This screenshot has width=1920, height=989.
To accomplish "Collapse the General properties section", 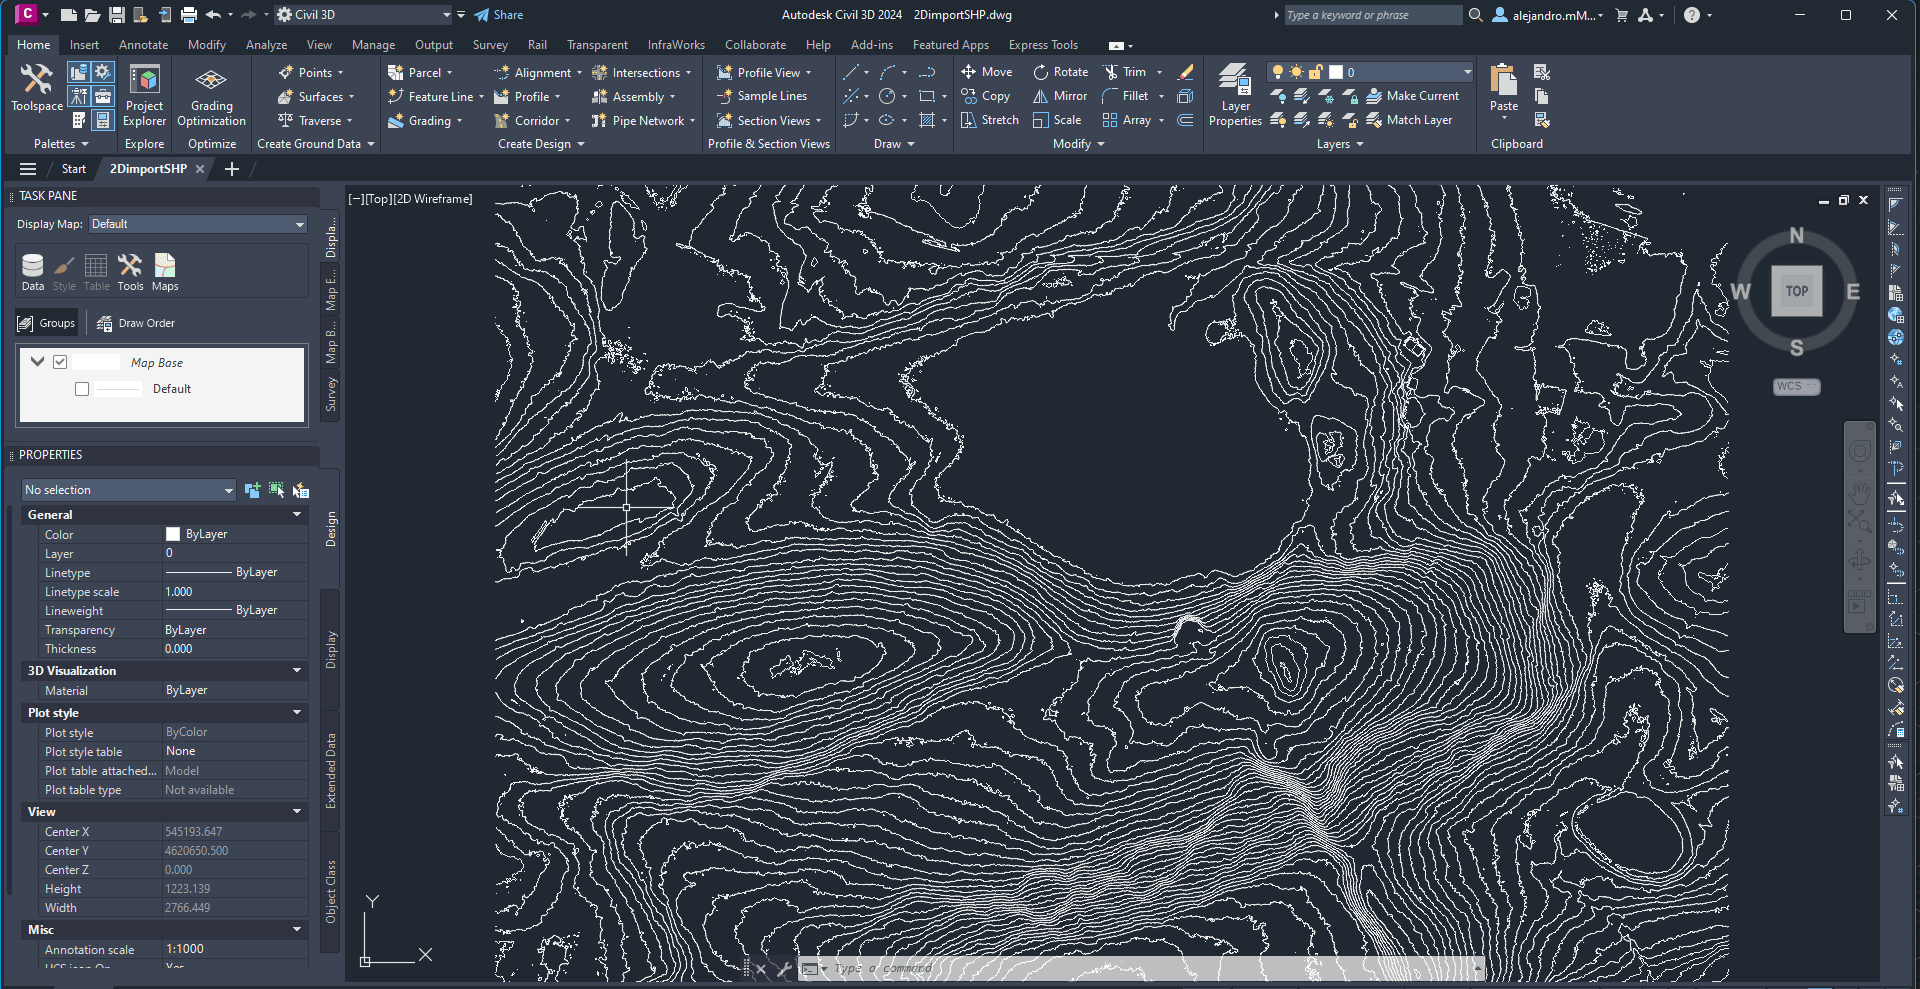I will [297, 515].
